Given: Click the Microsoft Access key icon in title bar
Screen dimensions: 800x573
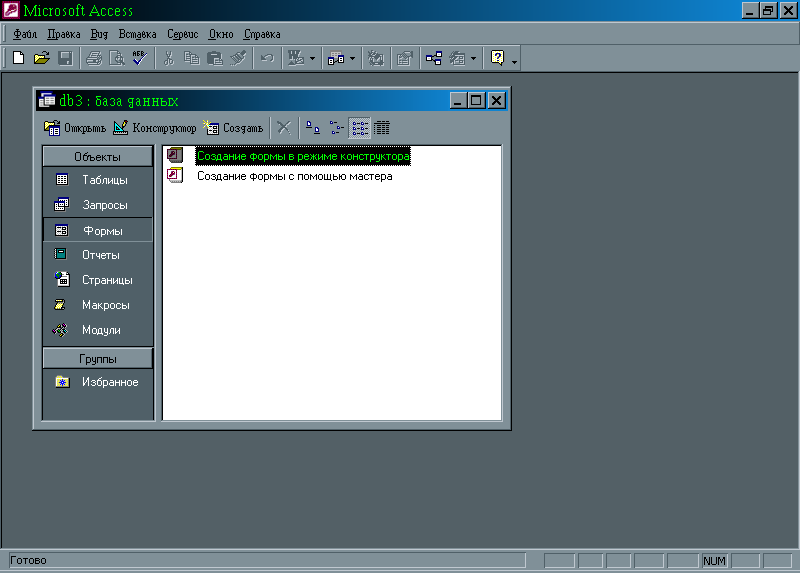Looking at the screenshot, I should coord(11,10).
